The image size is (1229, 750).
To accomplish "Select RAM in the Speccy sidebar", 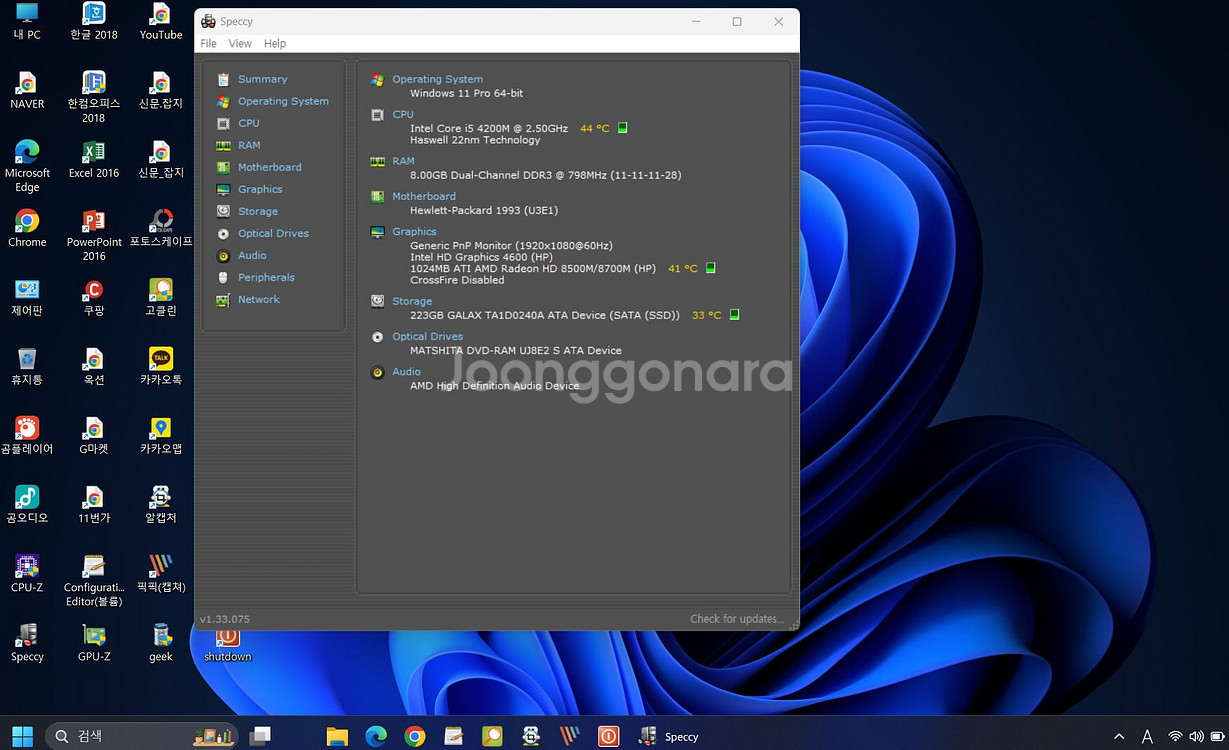I will click(248, 145).
